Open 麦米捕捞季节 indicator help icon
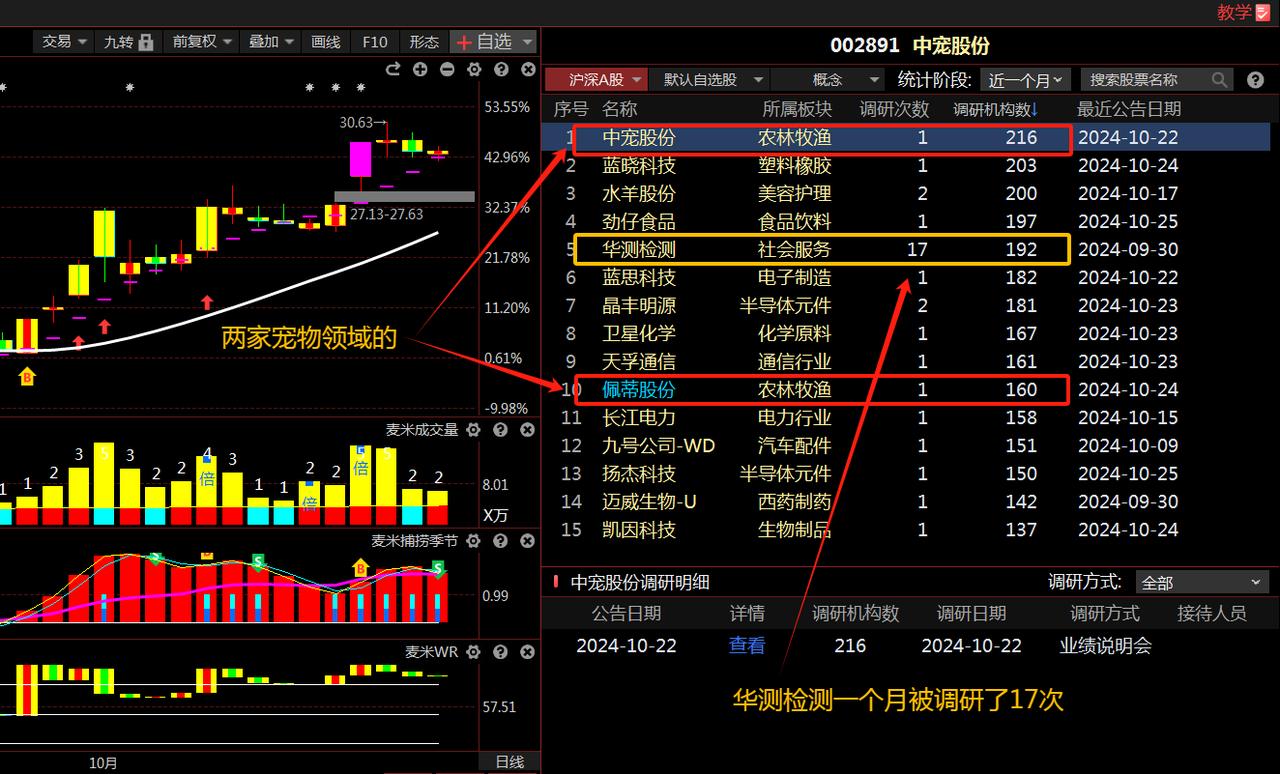 pos(501,541)
